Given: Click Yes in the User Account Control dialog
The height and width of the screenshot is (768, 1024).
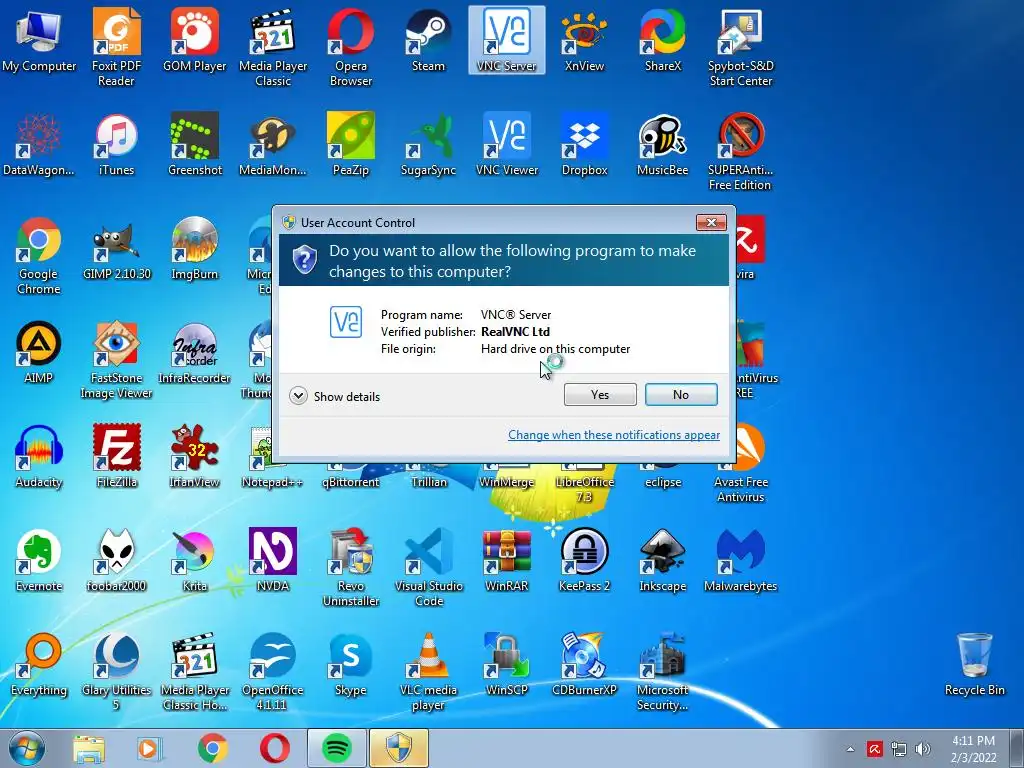Looking at the screenshot, I should coord(600,394).
